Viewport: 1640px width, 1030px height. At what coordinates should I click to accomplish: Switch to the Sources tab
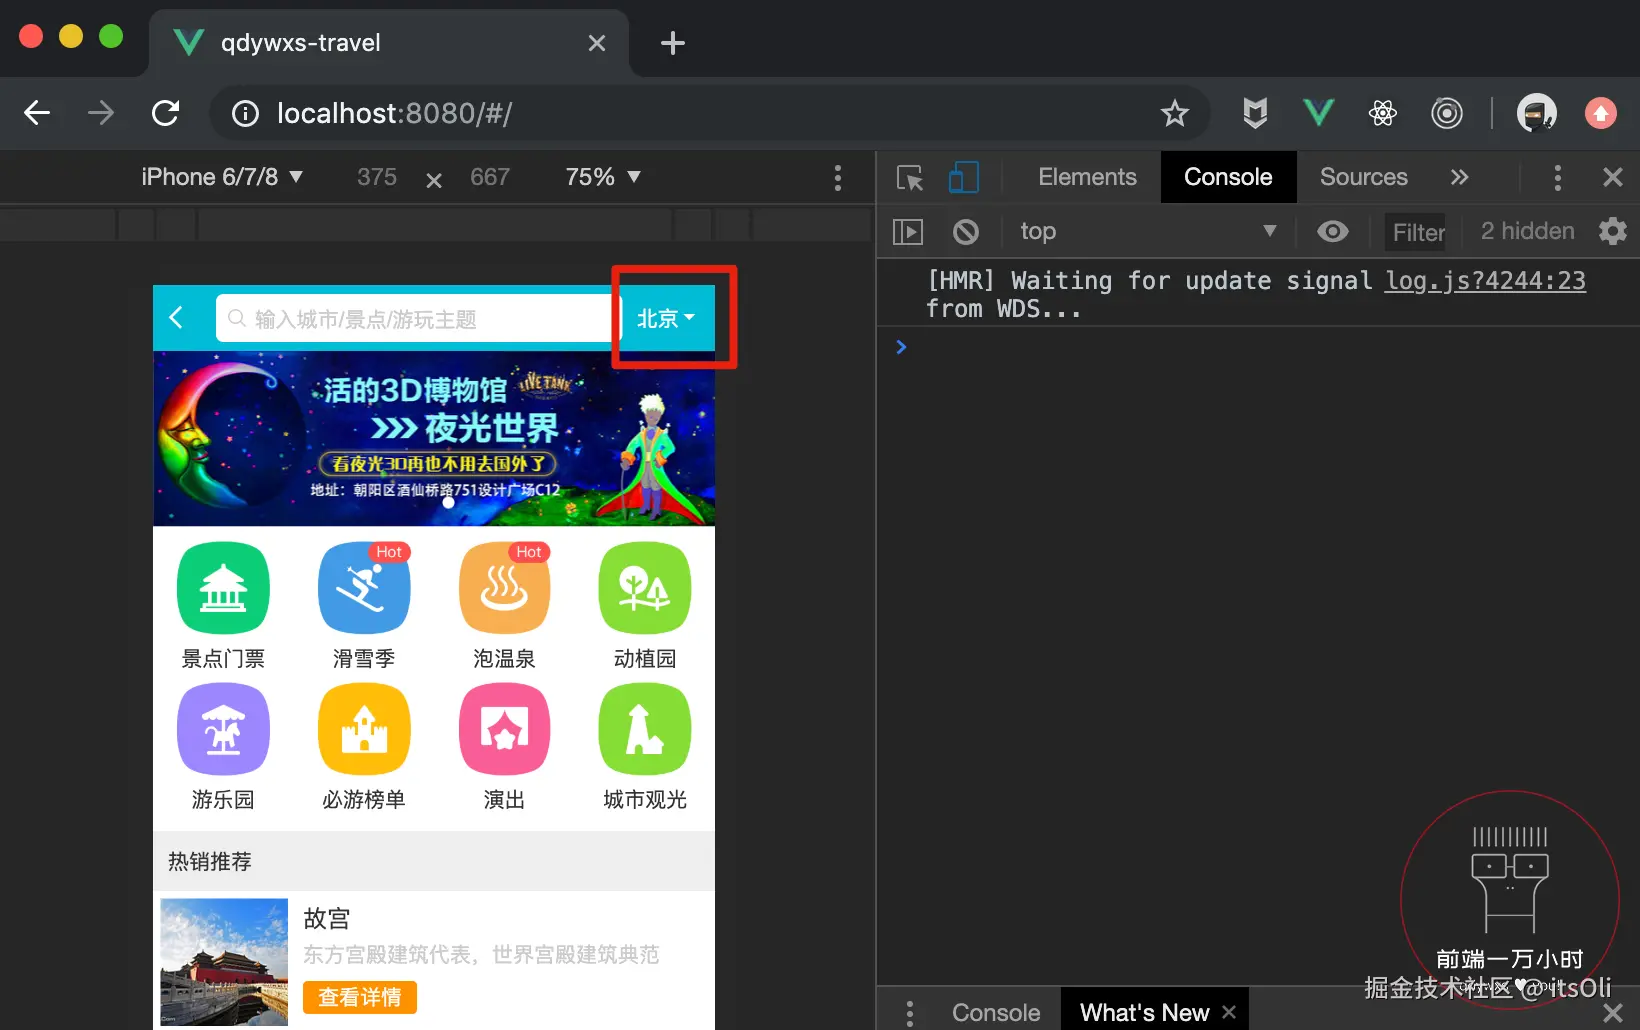click(1364, 177)
